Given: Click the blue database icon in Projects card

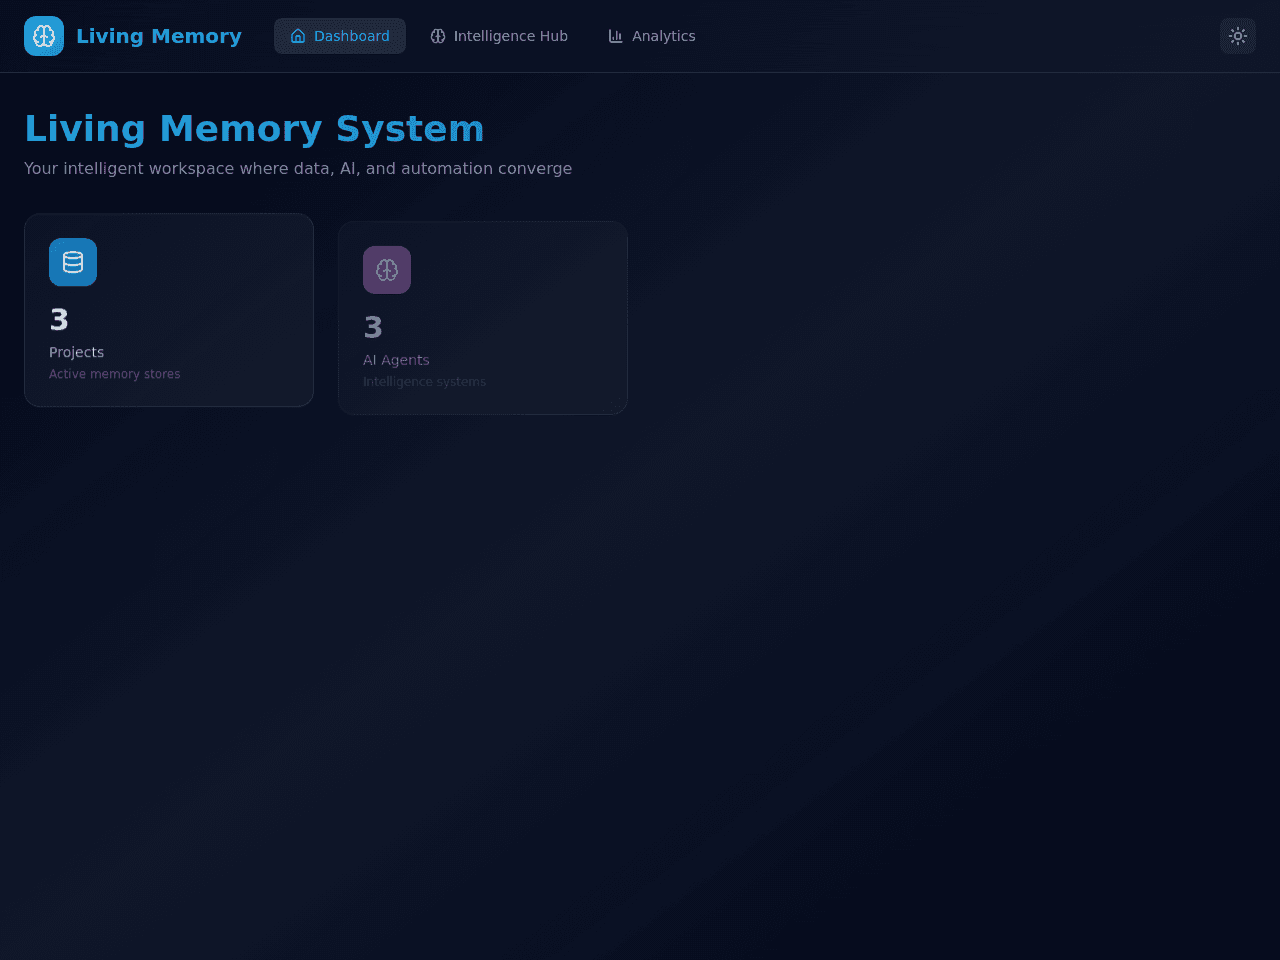Looking at the screenshot, I should coord(73,262).
